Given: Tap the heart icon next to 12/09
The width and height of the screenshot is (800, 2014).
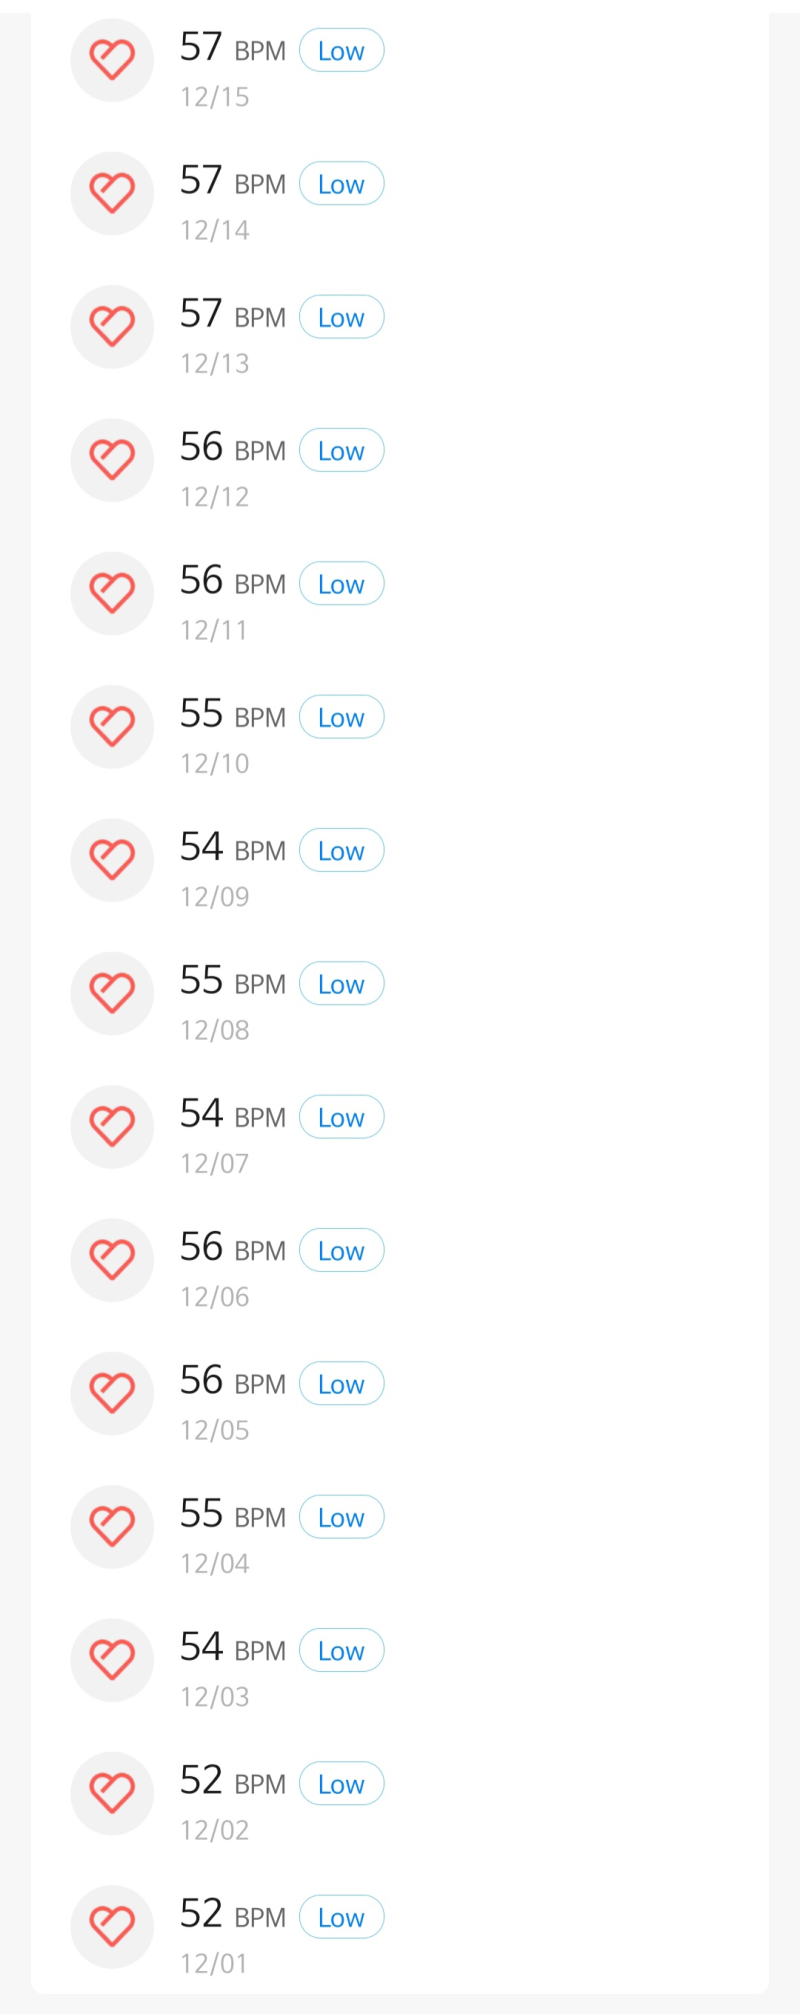Looking at the screenshot, I should coord(112,860).
